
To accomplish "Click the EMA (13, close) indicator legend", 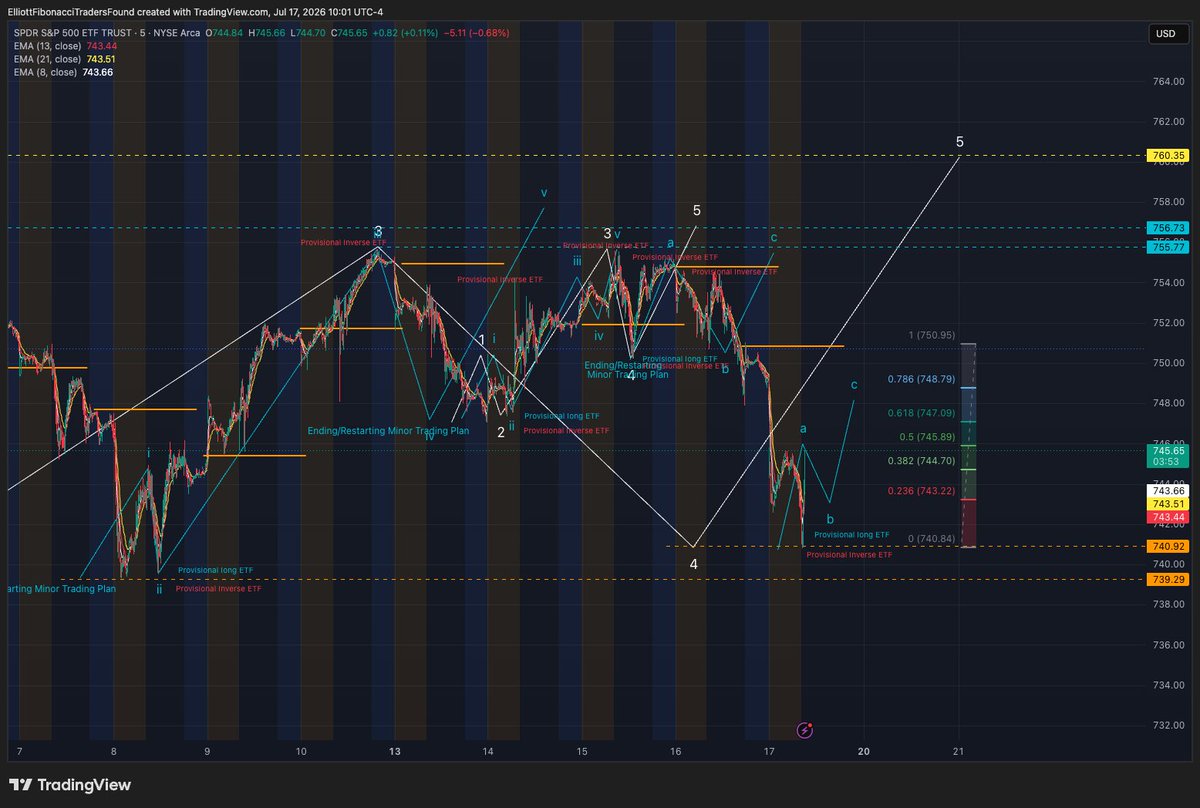I will point(48,46).
